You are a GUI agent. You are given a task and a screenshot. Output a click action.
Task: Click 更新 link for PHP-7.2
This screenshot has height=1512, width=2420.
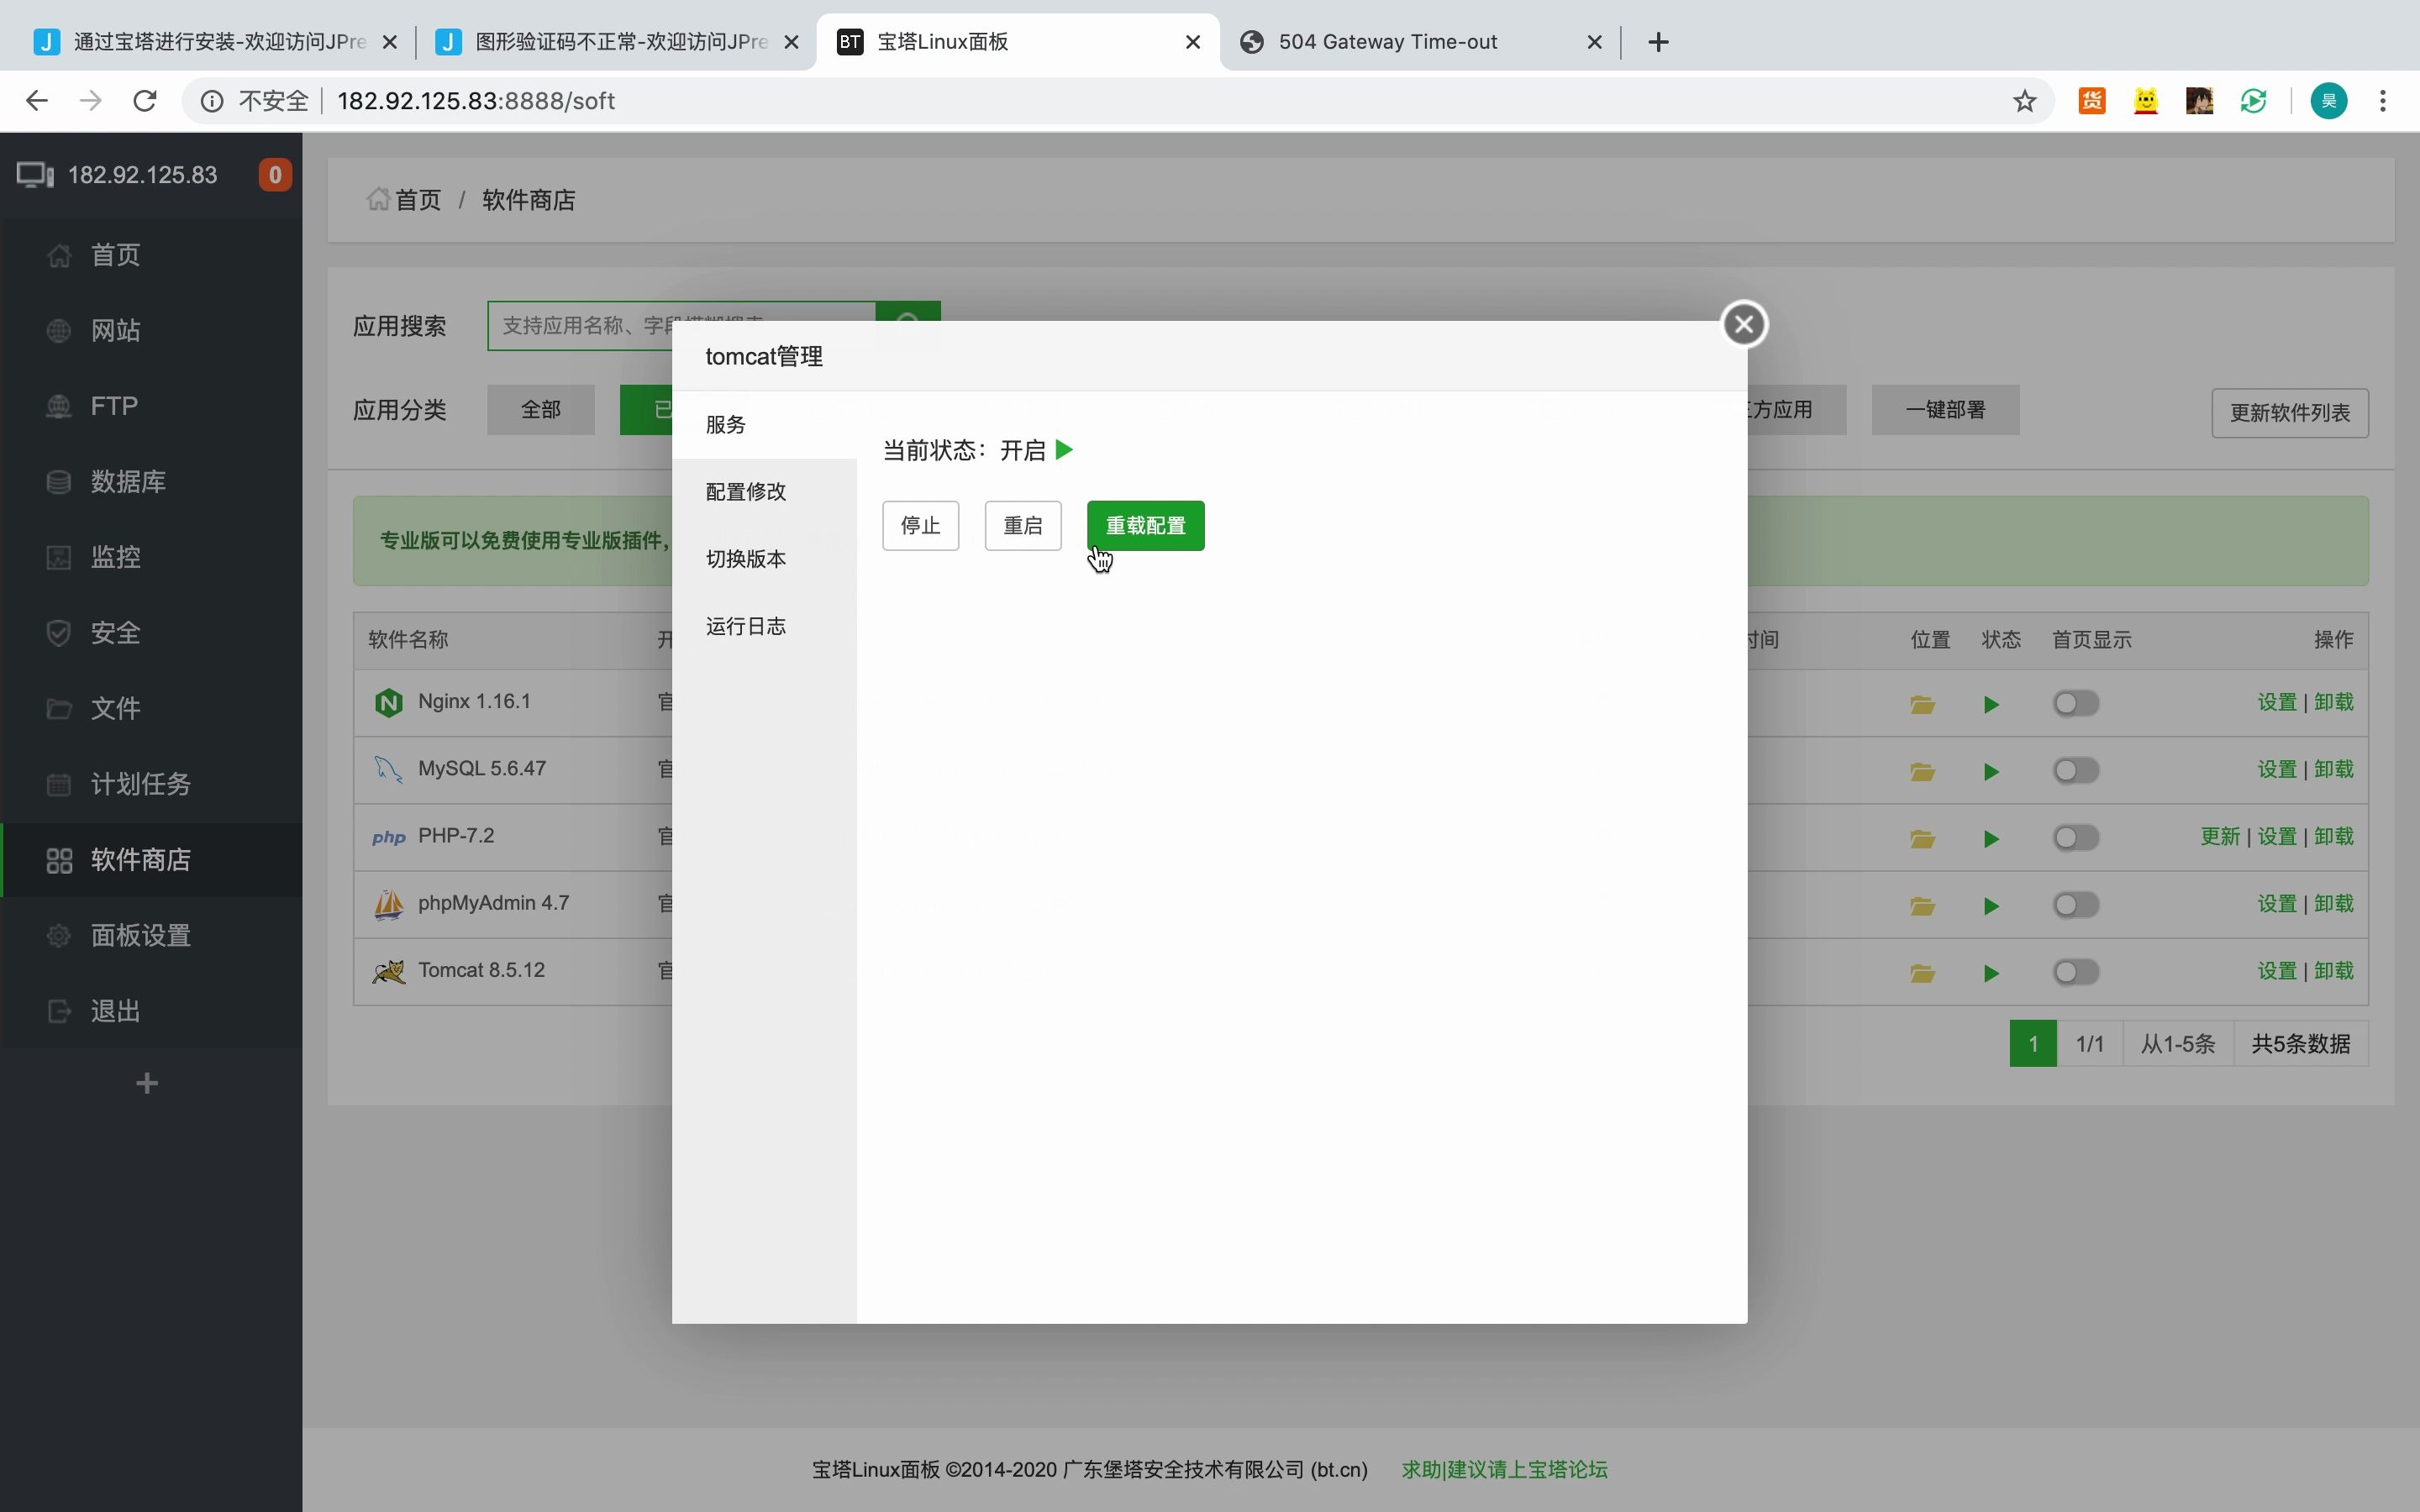[2220, 836]
